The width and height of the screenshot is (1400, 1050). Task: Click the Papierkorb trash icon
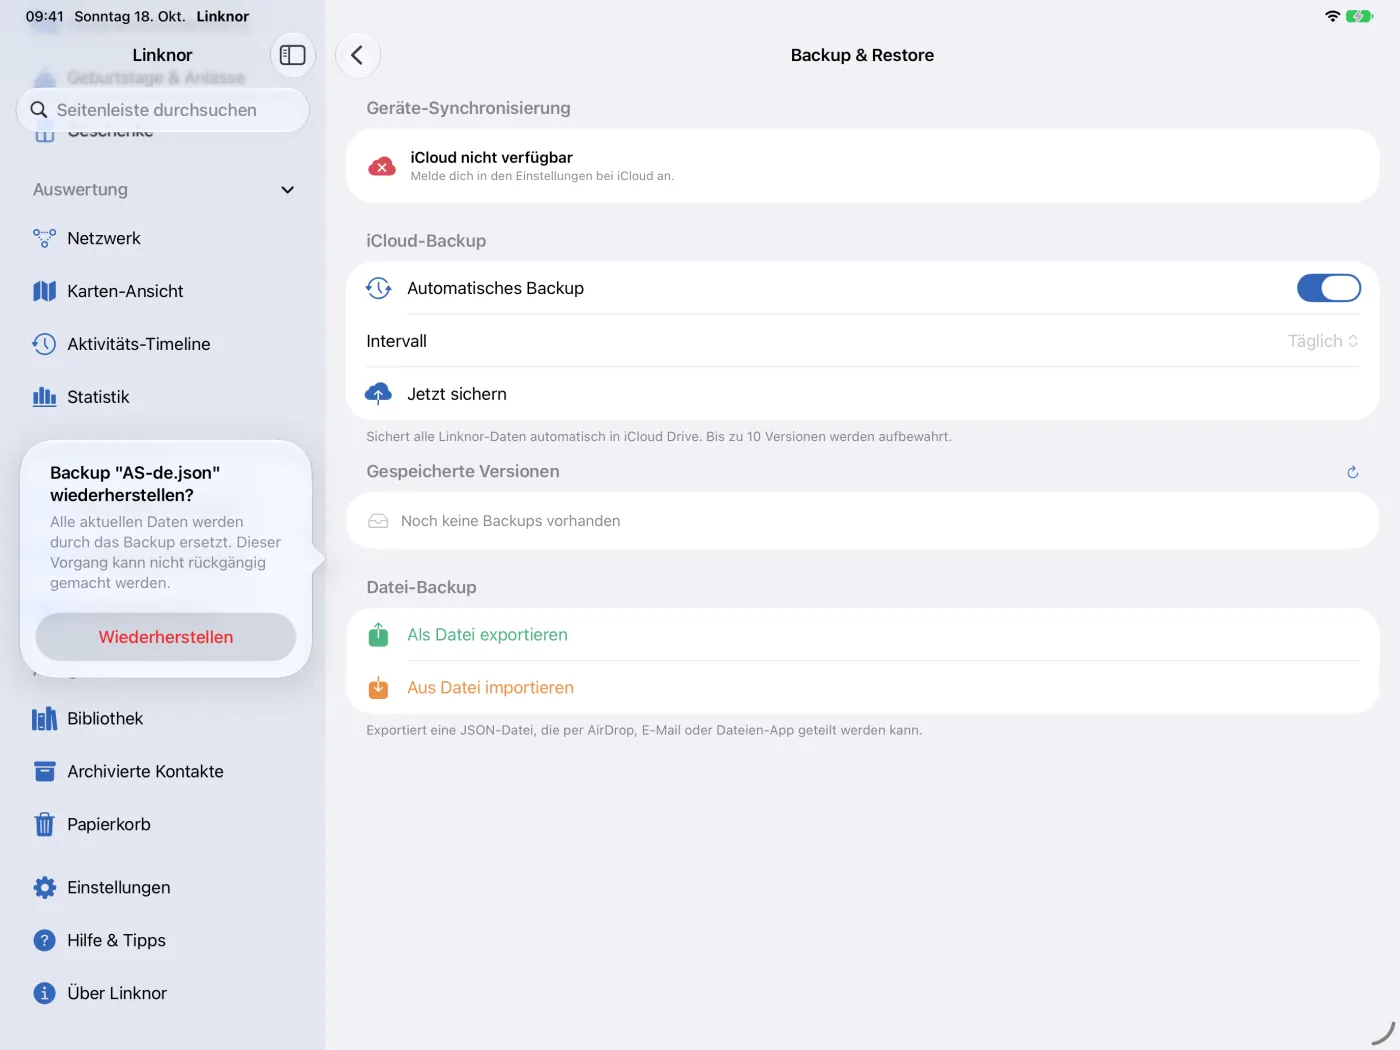pos(44,824)
